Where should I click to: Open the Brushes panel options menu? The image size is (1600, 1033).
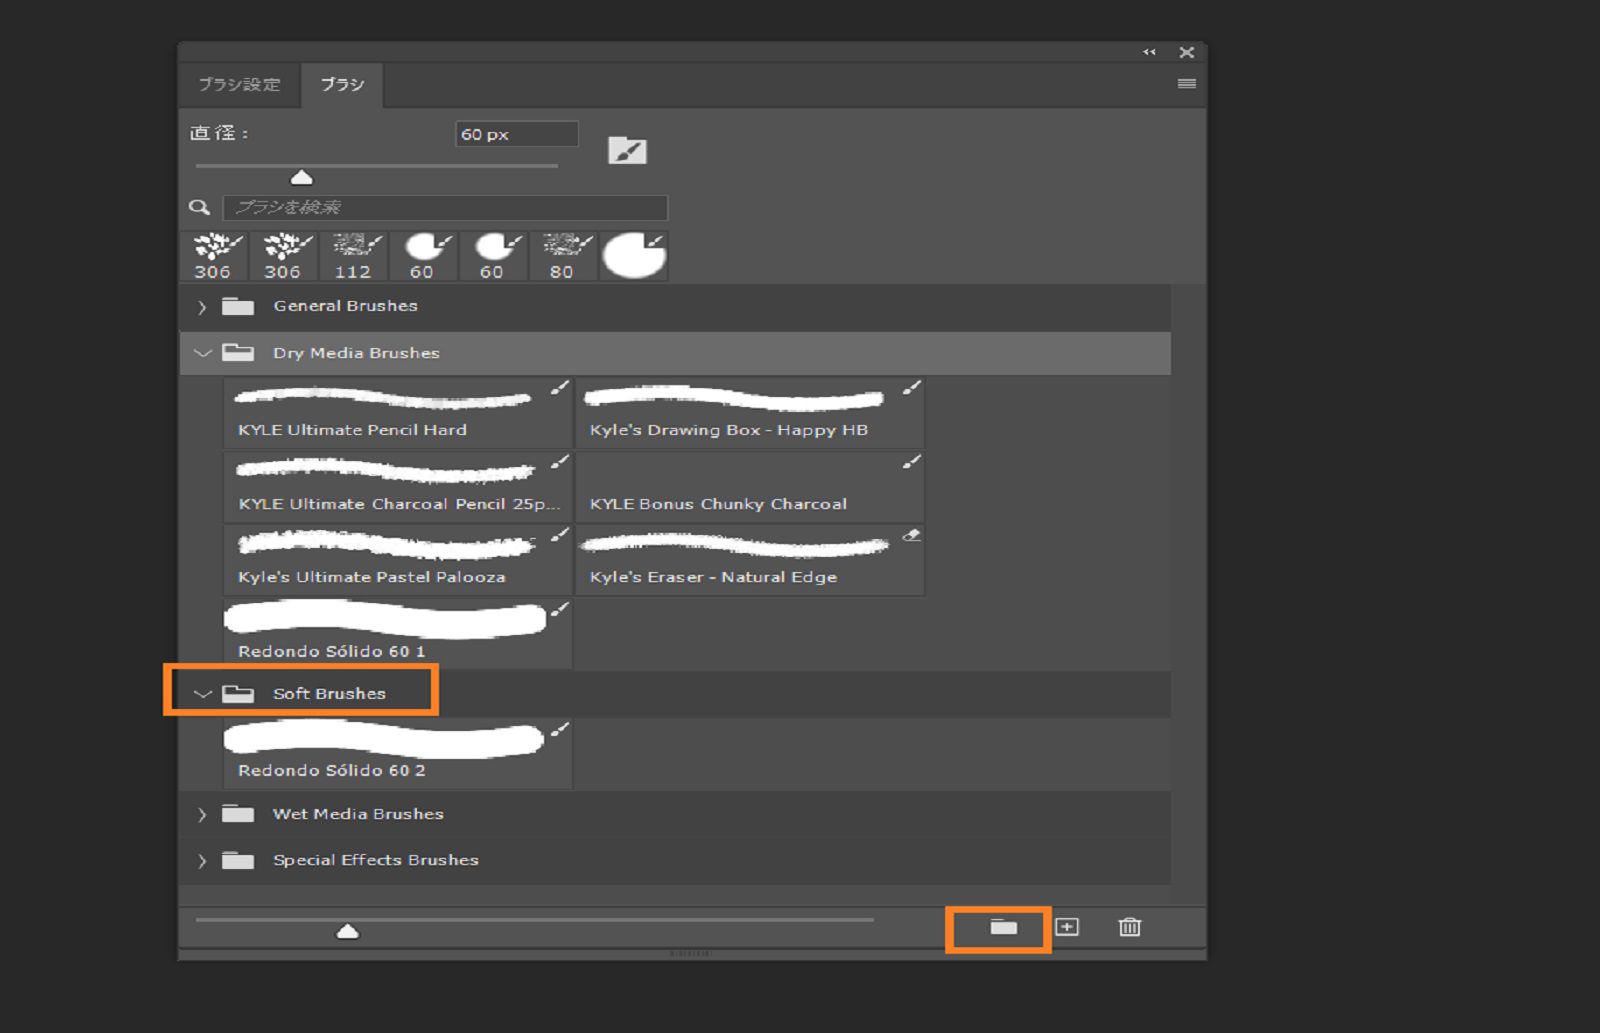(x=1187, y=84)
